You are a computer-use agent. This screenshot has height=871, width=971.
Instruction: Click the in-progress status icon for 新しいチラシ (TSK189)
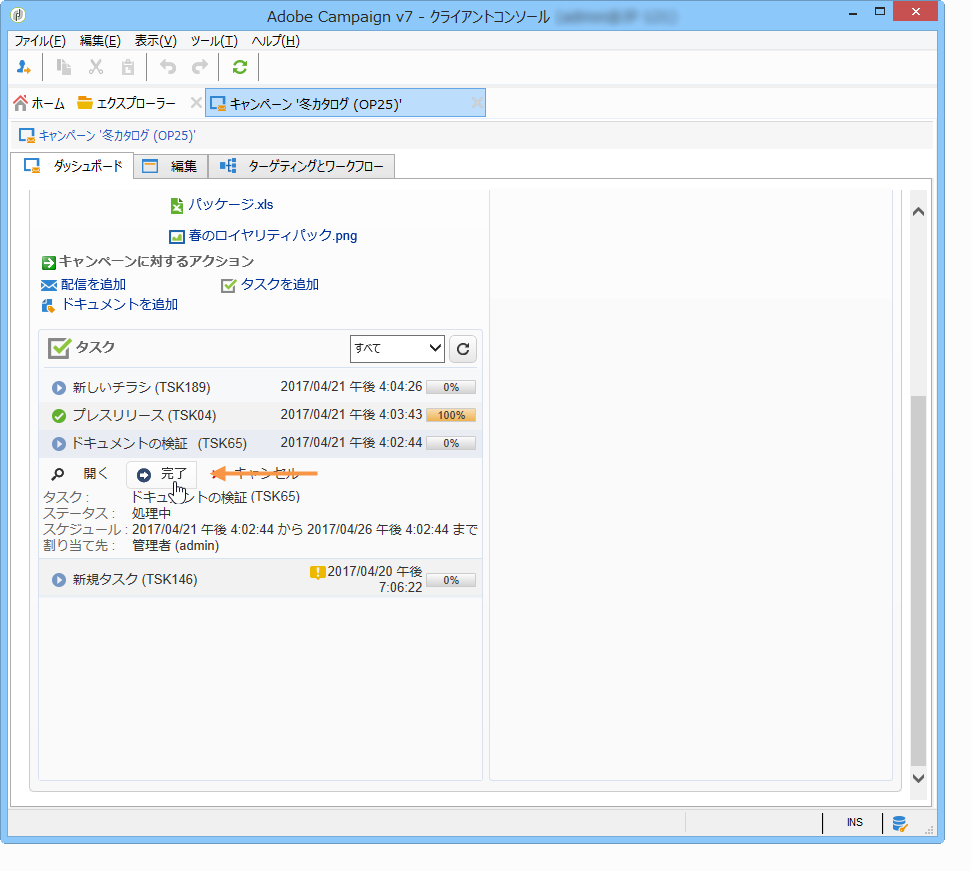[x=59, y=388]
